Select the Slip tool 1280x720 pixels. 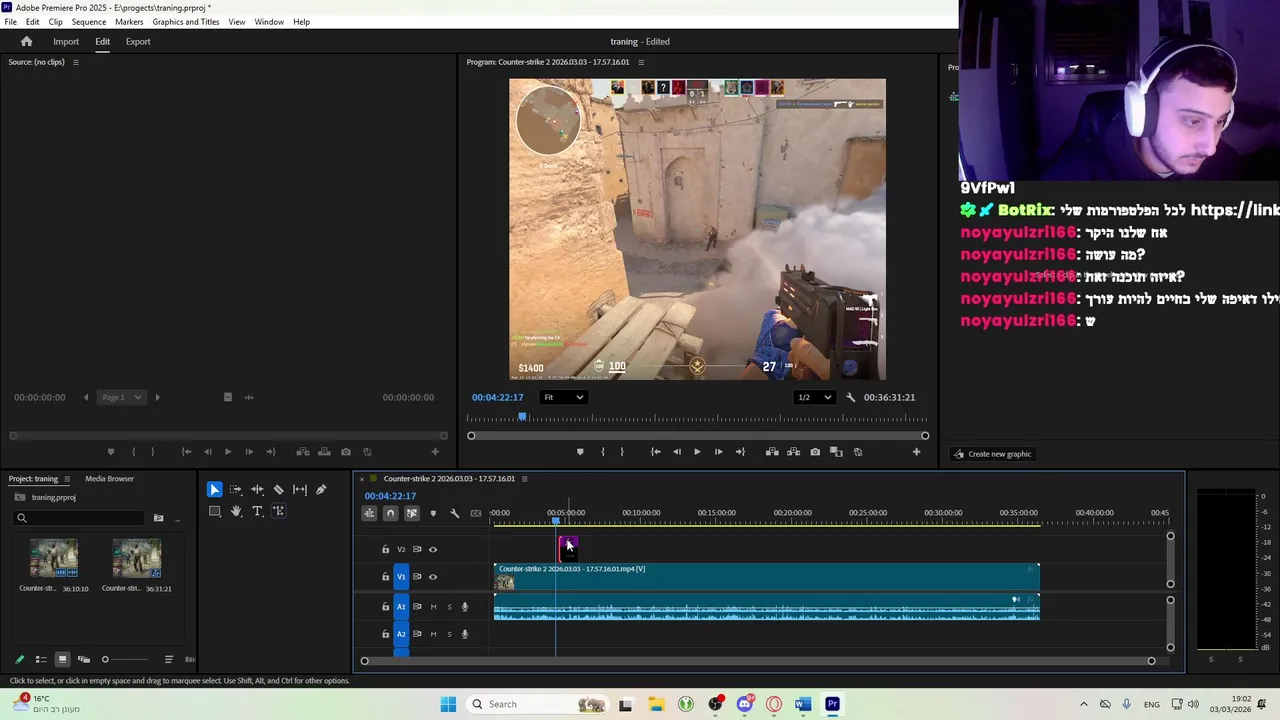point(300,489)
